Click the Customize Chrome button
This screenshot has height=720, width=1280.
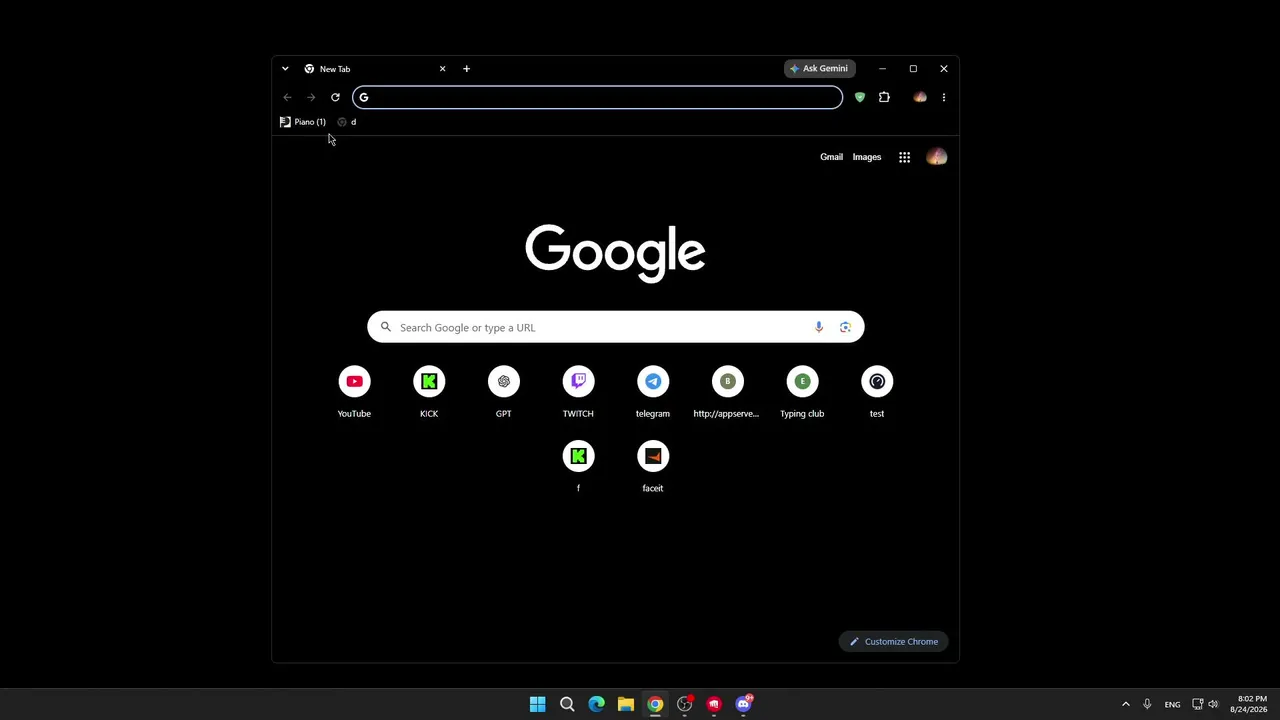pos(894,642)
